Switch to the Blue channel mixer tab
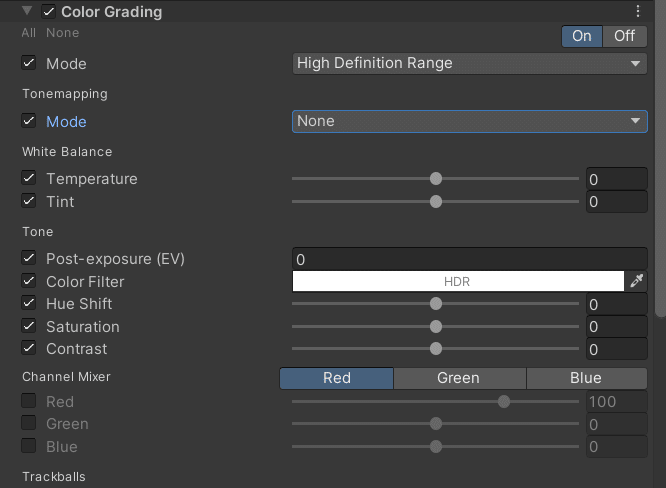 click(586, 378)
